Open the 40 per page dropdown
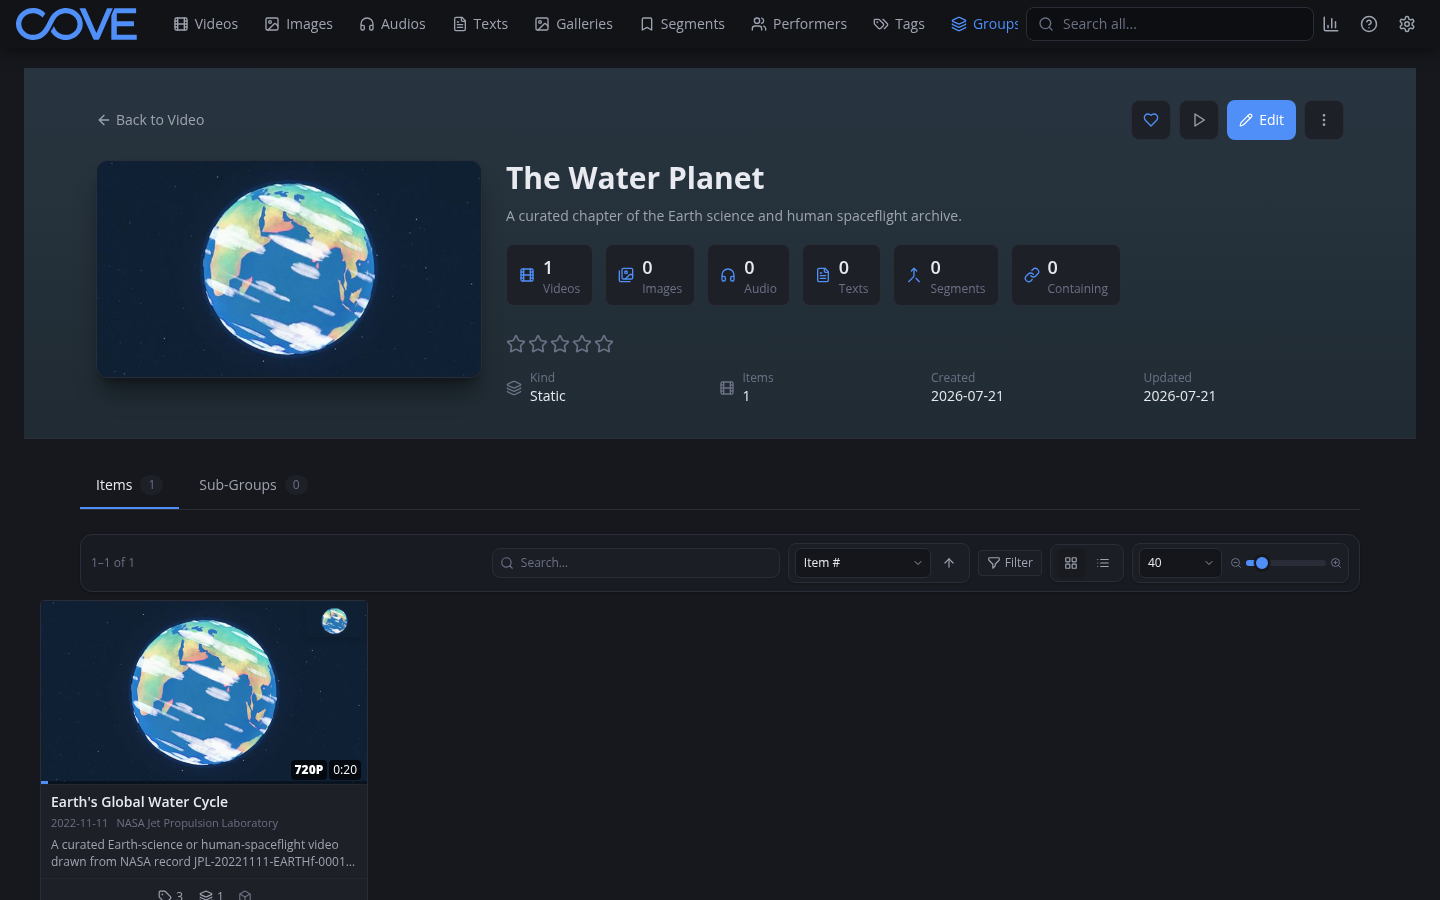 [x=1180, y=563]
